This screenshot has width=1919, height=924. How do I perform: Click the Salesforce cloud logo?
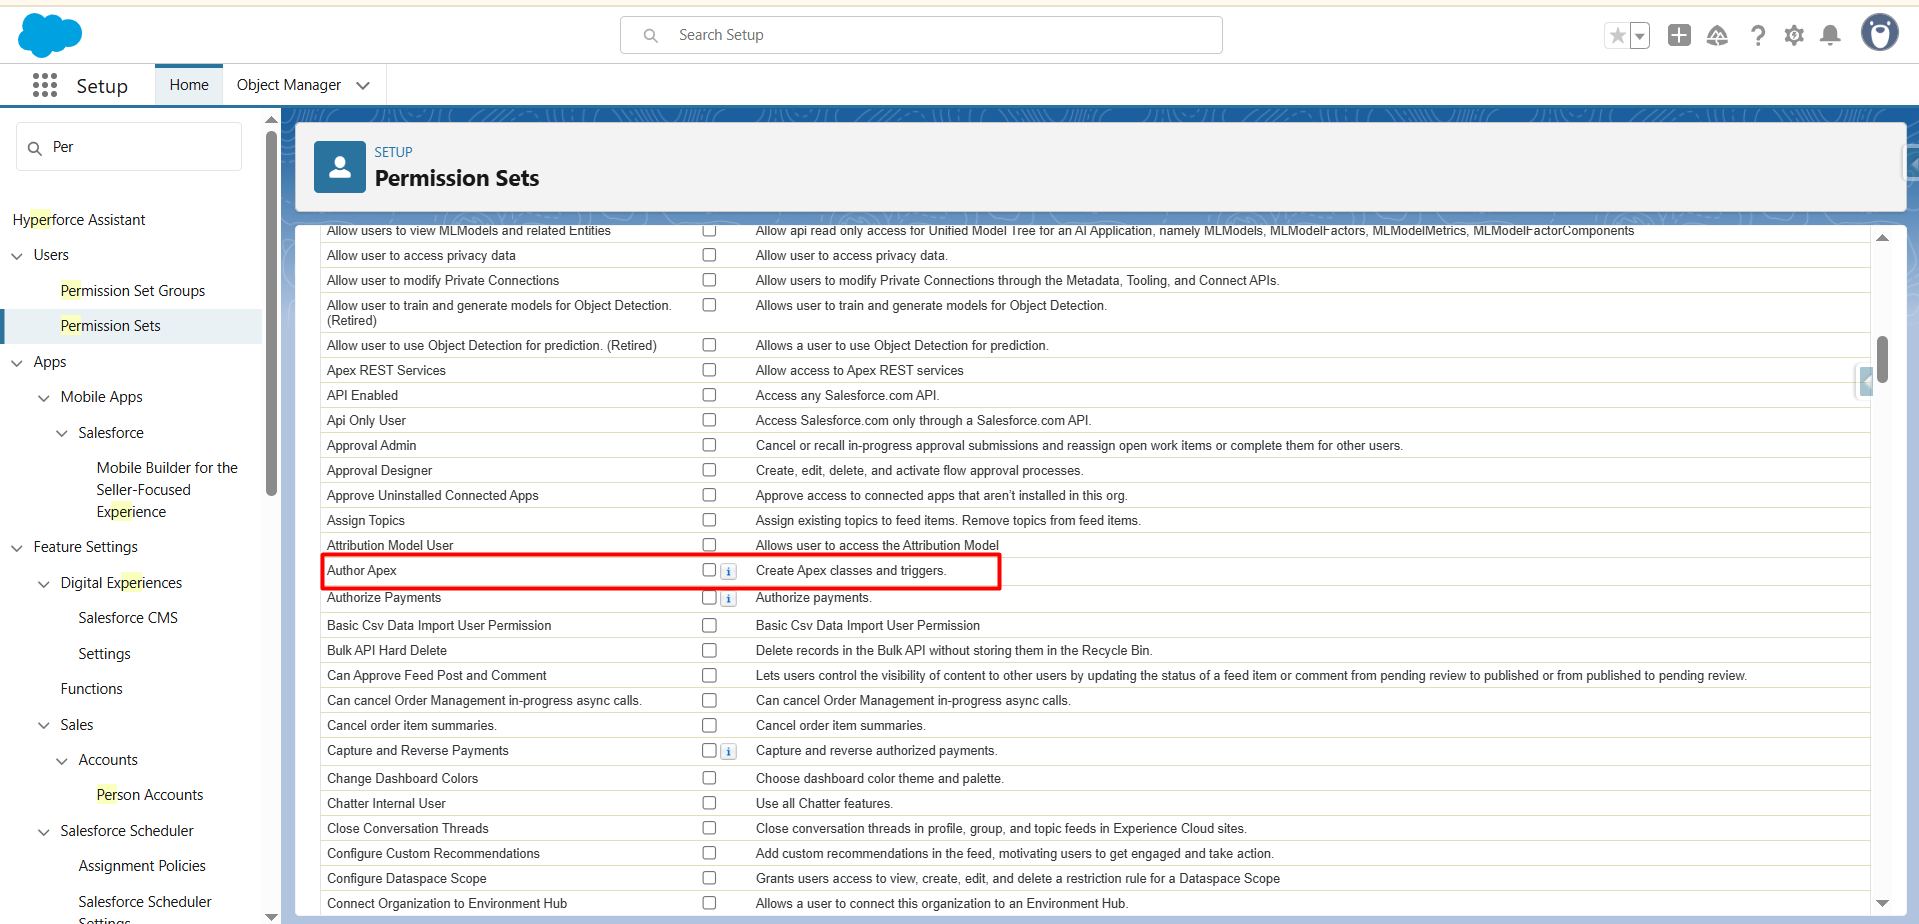tap(50, 35)
